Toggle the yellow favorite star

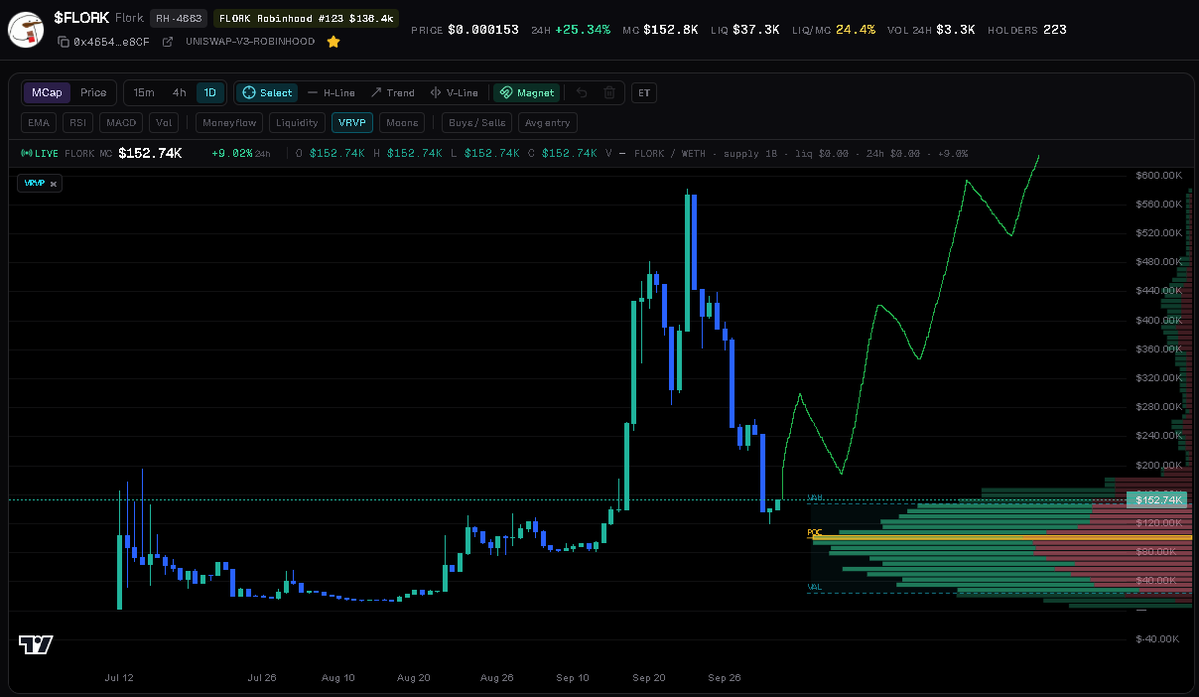pyautogui.click(x=333, y=42)
